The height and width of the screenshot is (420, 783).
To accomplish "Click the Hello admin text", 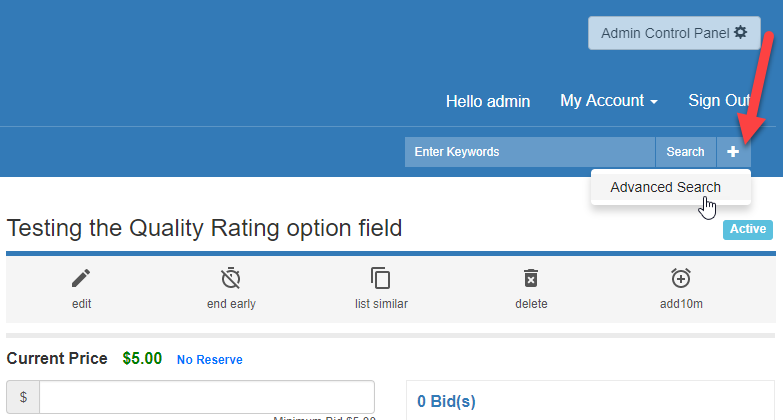I will 488,101.
